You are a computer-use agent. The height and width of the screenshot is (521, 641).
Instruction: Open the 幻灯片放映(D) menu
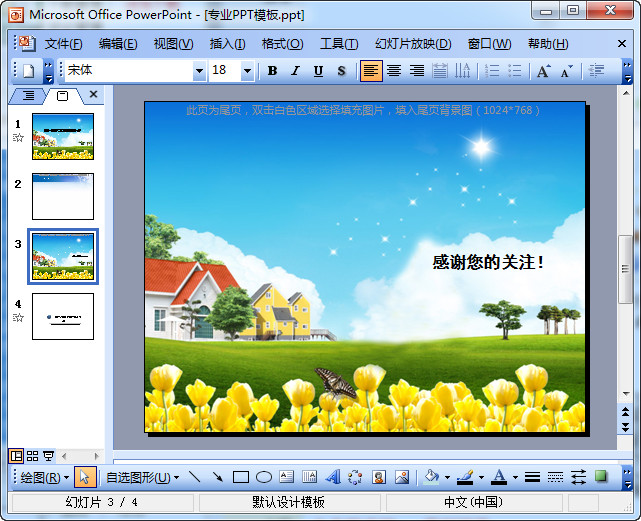[413, 44]
